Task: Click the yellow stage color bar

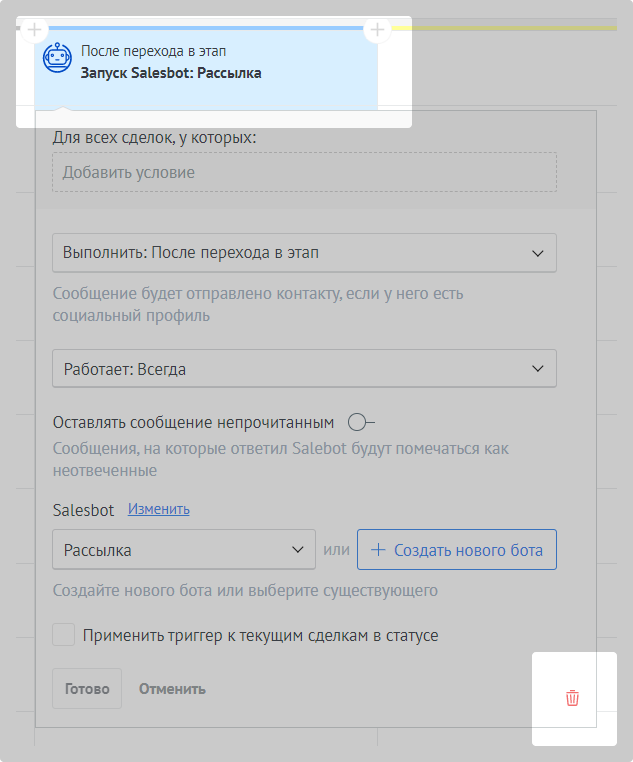Action: click(x=510, y=28)
